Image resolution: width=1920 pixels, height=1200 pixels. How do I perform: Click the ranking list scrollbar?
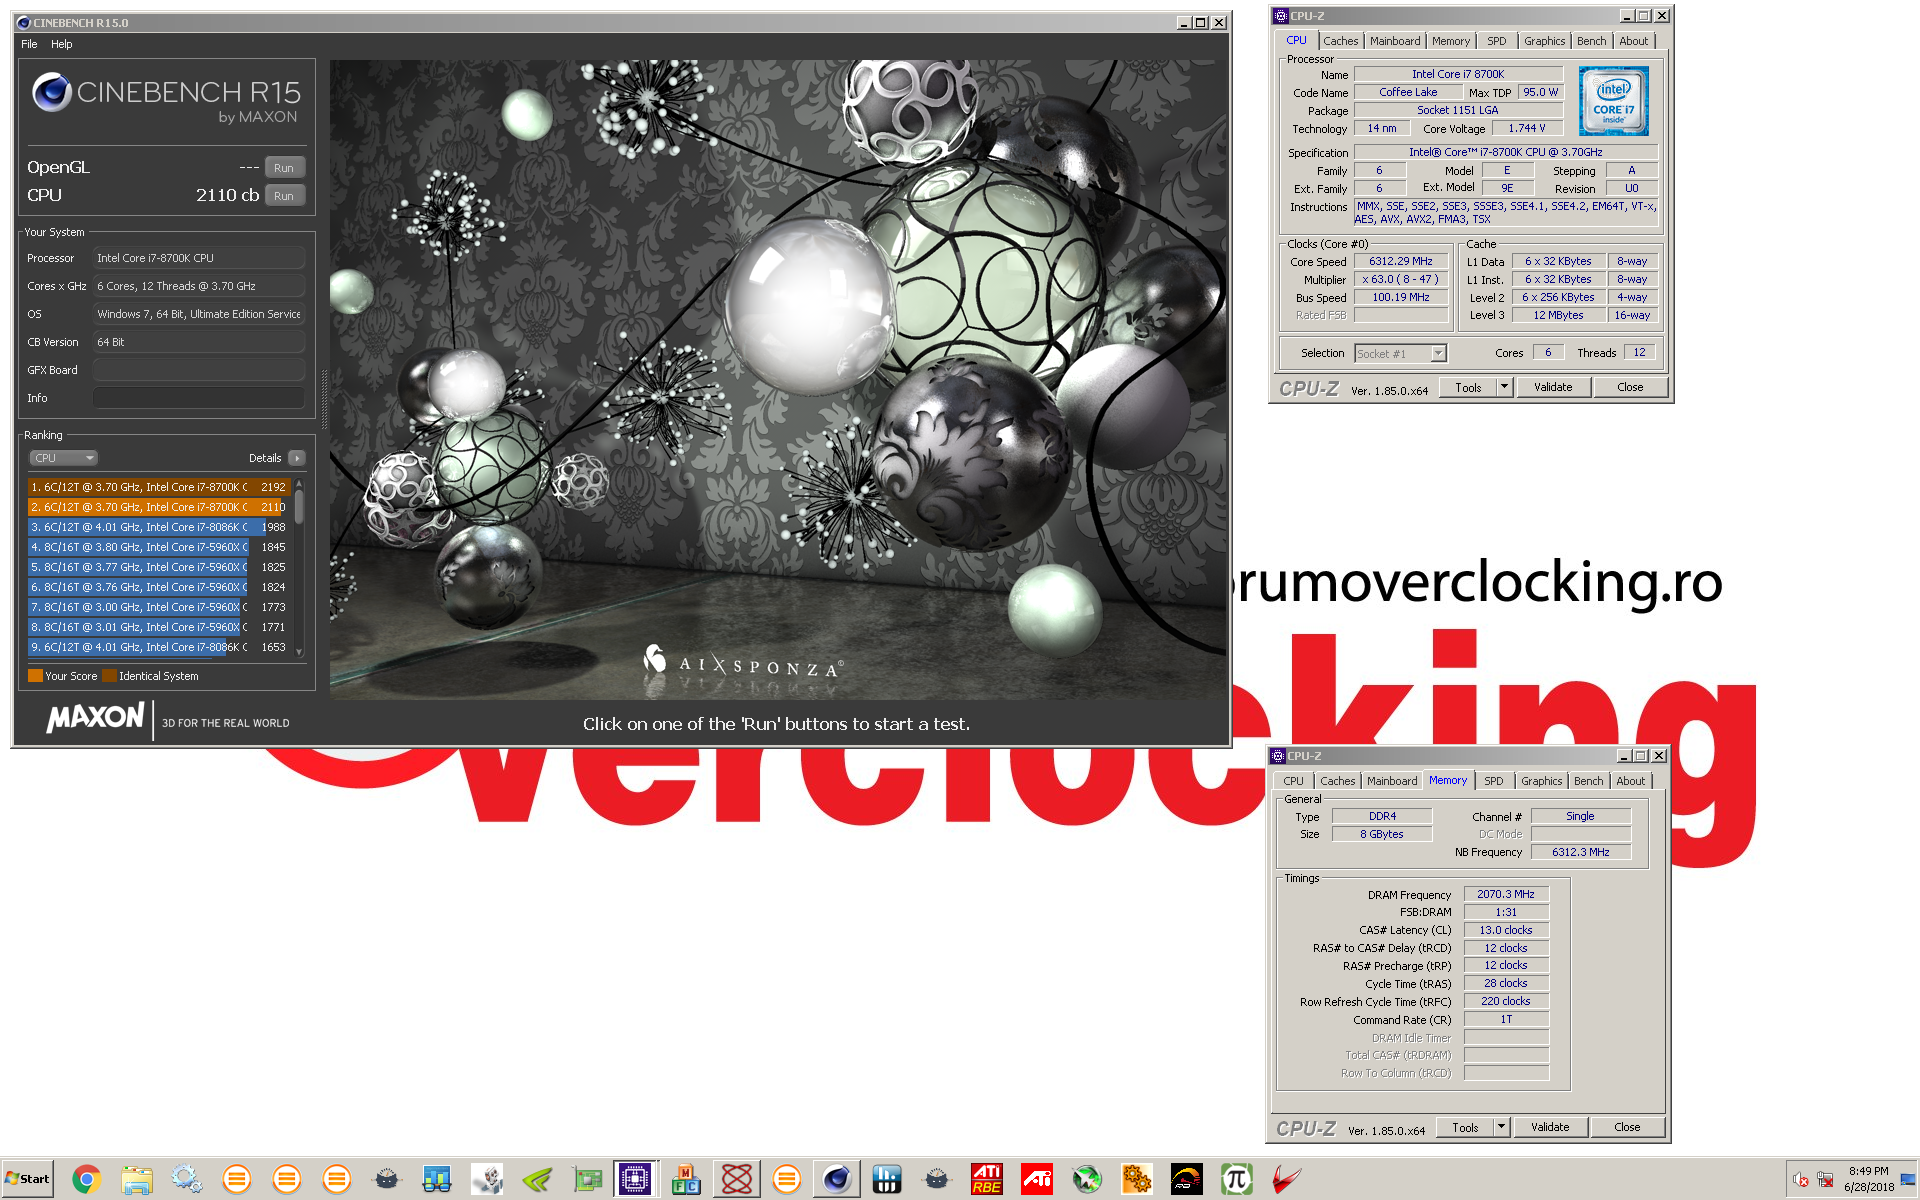(x=299, y=567)
